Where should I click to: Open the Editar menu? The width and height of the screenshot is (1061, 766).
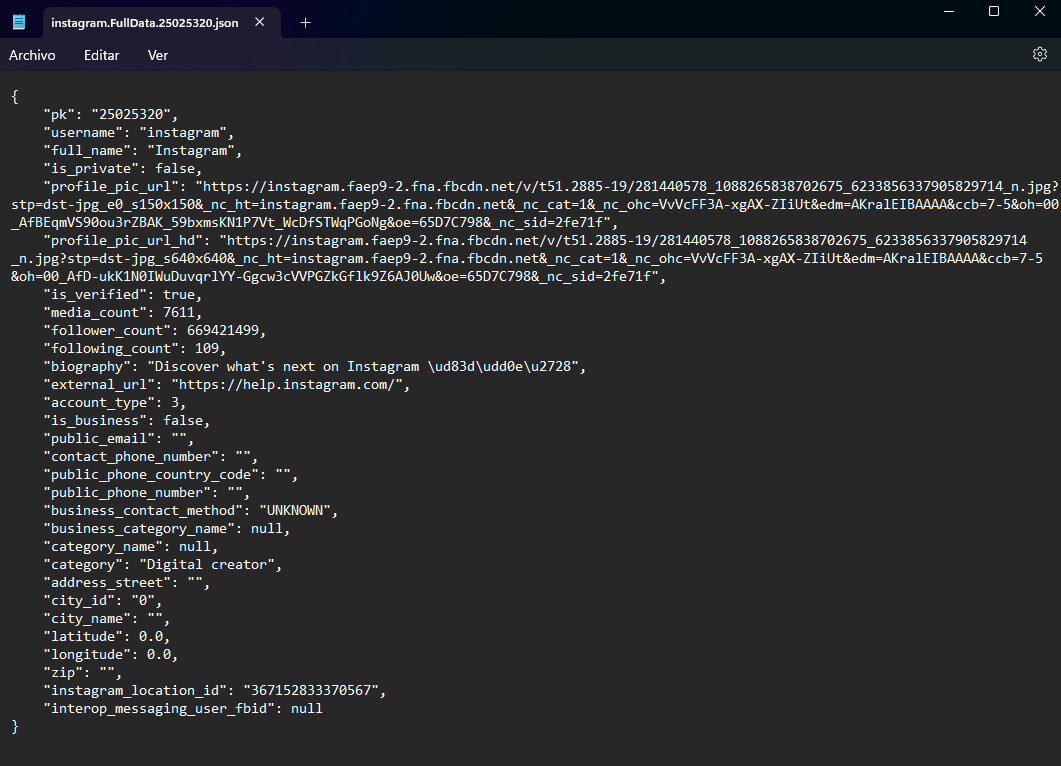[101, 55]
